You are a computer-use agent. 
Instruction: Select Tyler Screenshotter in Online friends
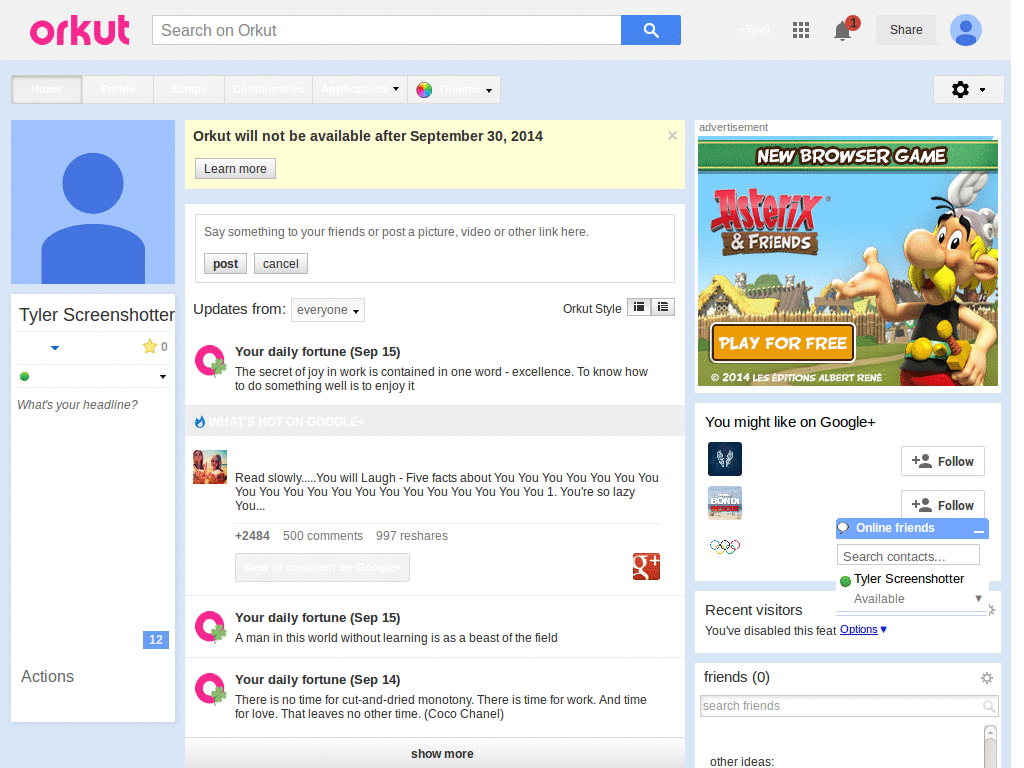pos(908,579)
